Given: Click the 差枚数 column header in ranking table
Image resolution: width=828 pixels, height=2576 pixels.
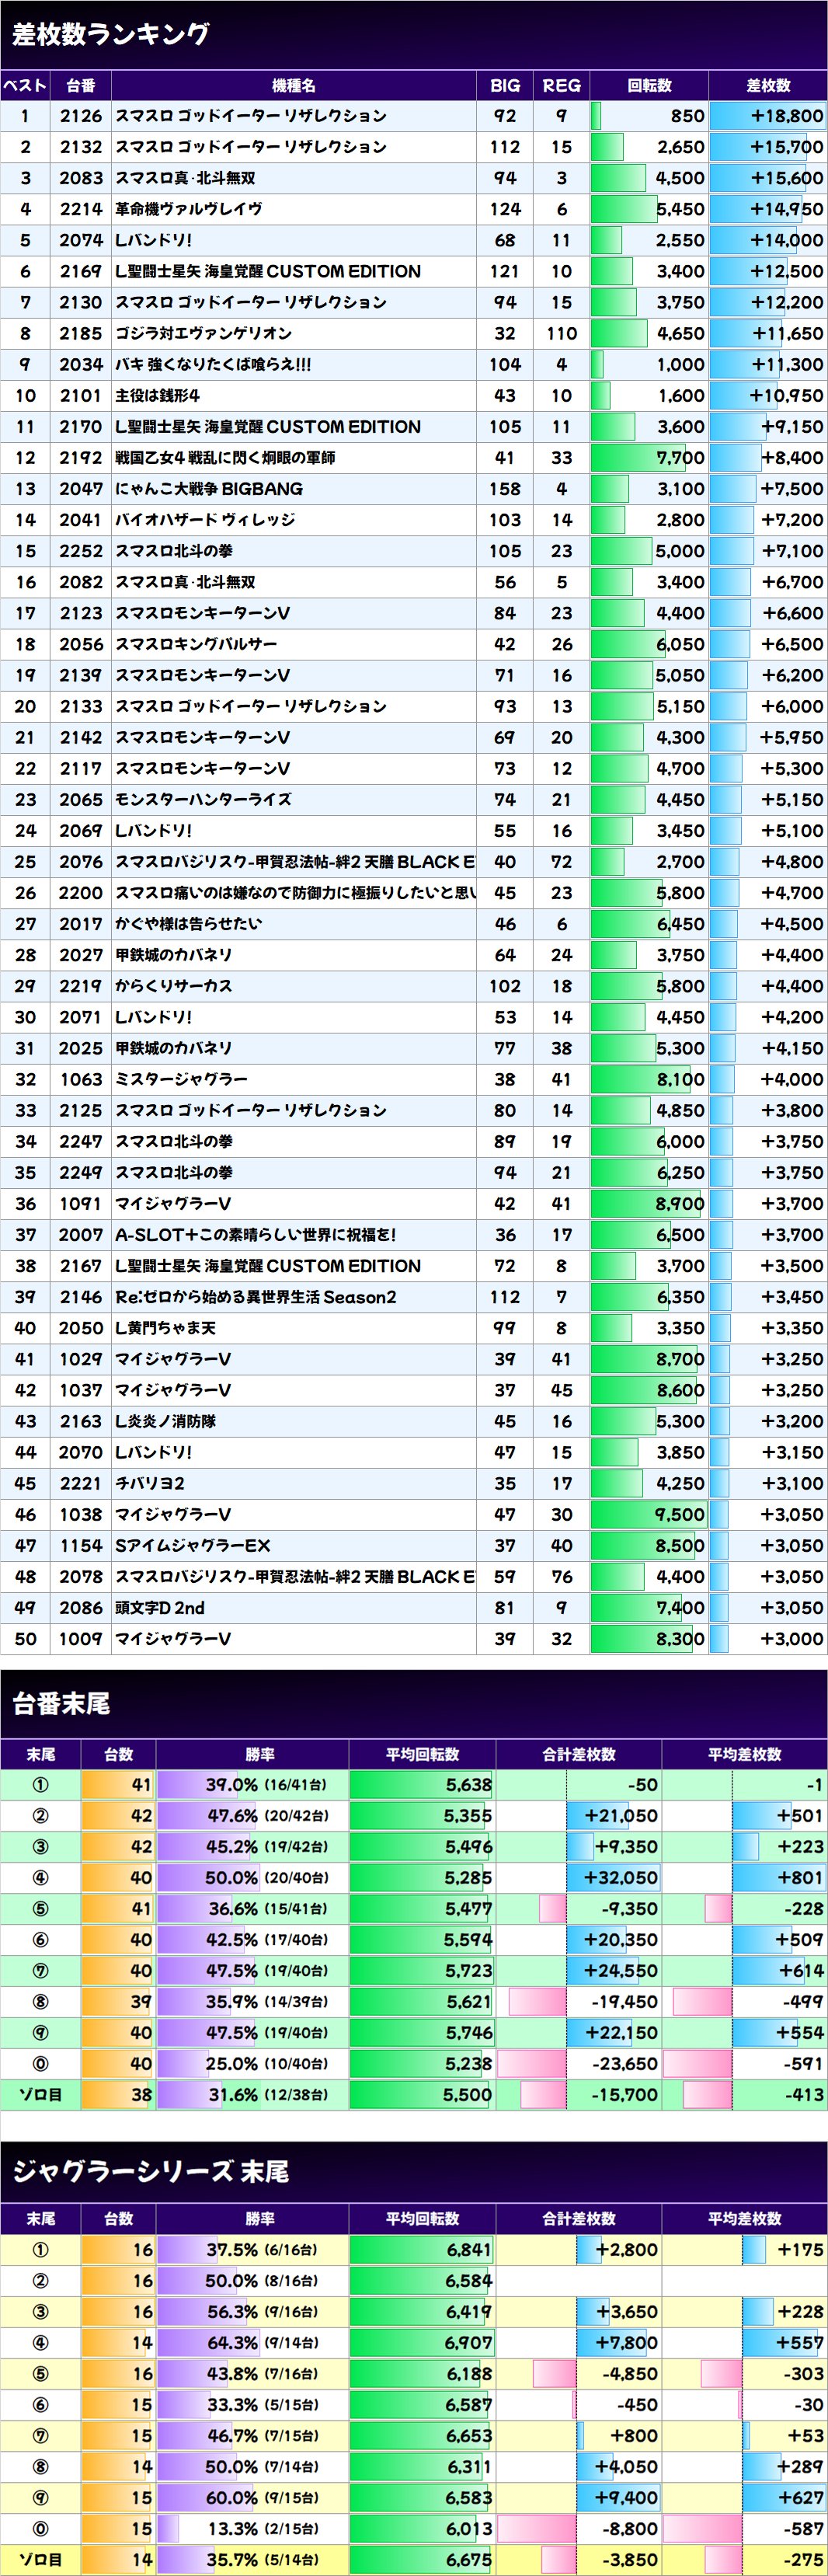Looking at the screenshot, I should (768, 86).
